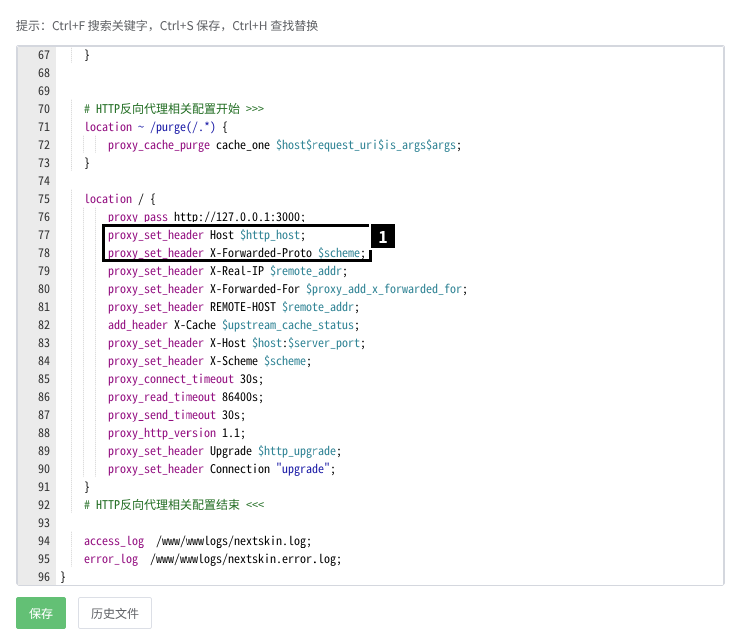Click the proxy_pass http://127.0.0.1:3000 line
This screenshot has height=644, width=741.
point(207,217)
